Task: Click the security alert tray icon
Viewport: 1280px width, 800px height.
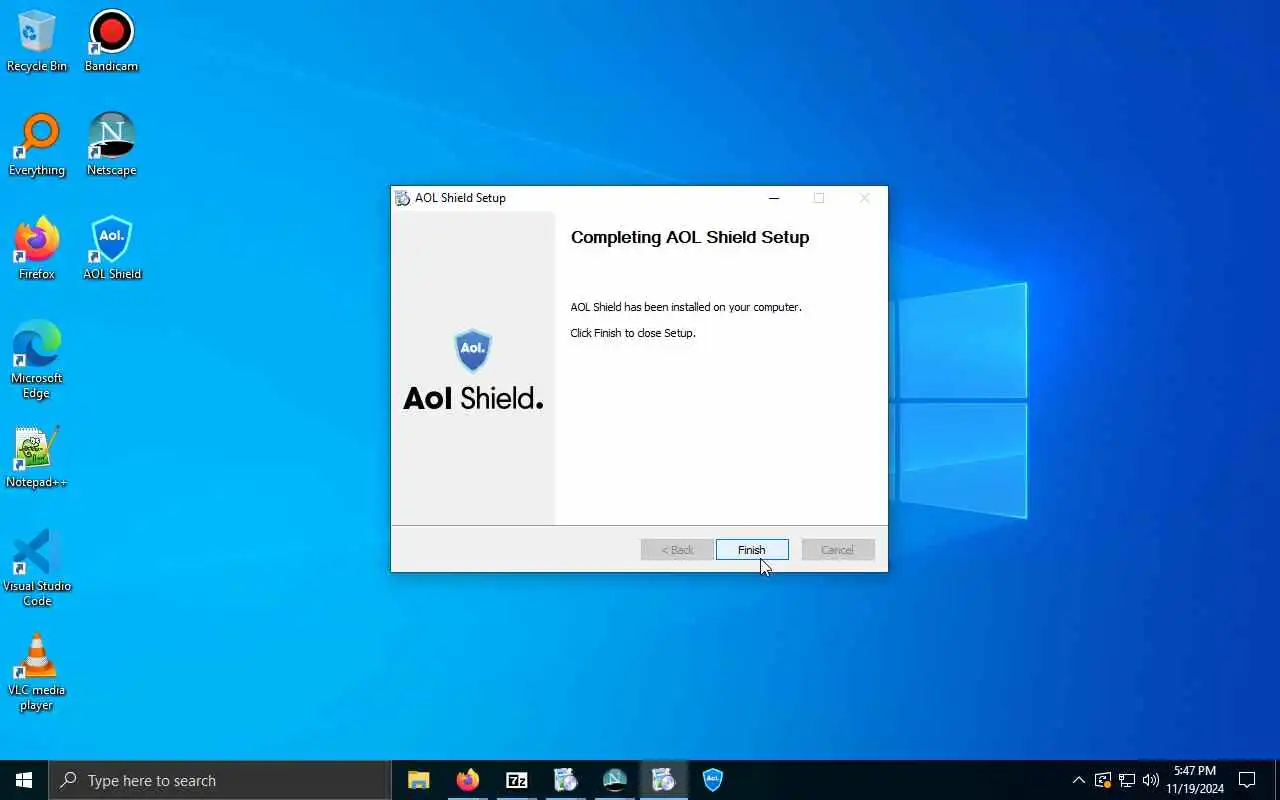Action: tap(1103, 780)
